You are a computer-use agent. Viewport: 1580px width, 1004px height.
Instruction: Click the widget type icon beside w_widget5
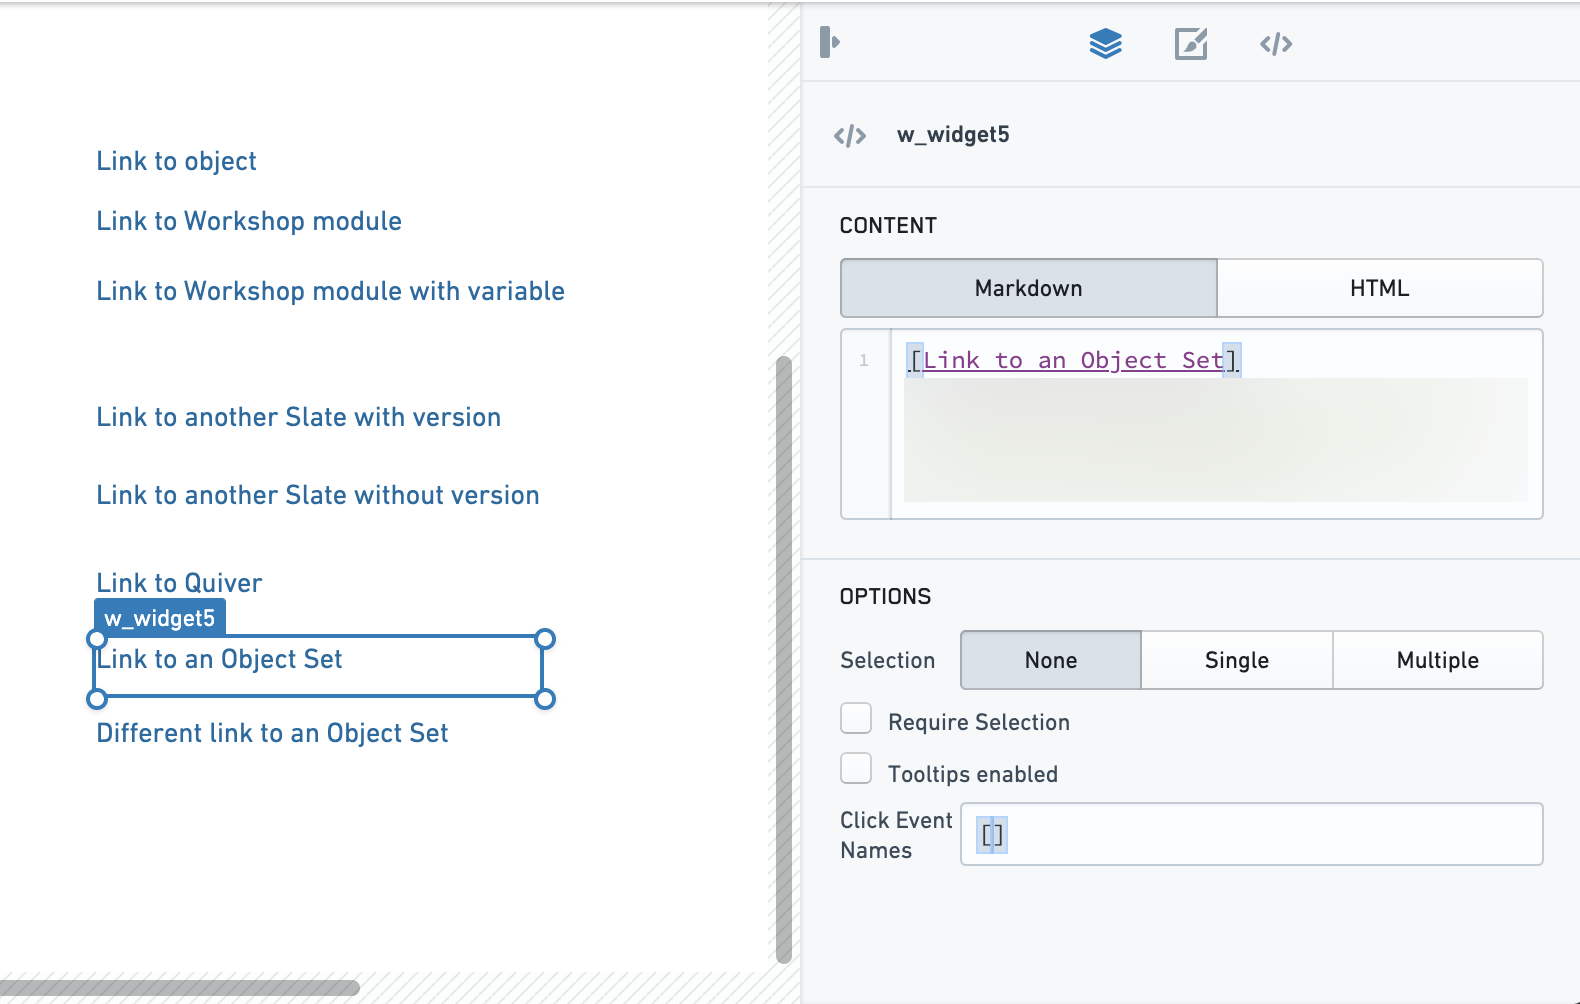850,135
